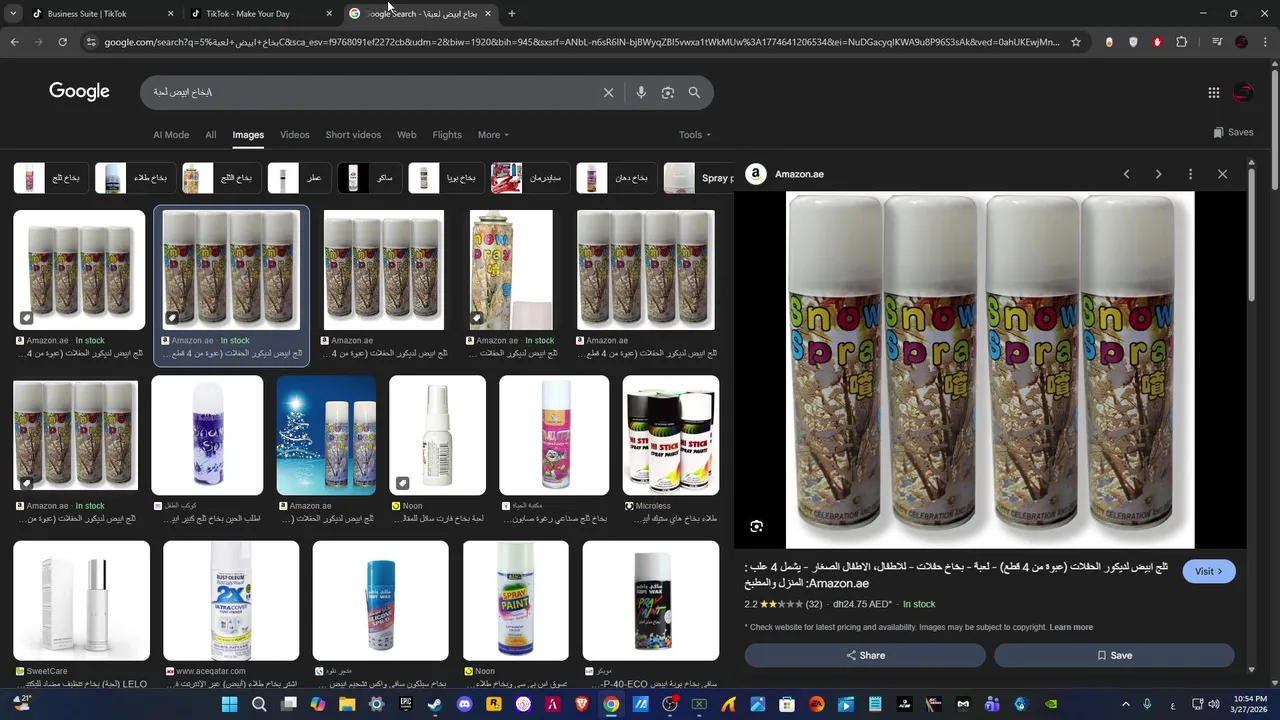This screenshot has height=720, width=1280.
Task: Search by image with Google Lens icon
Action: (x=668, y=92)
